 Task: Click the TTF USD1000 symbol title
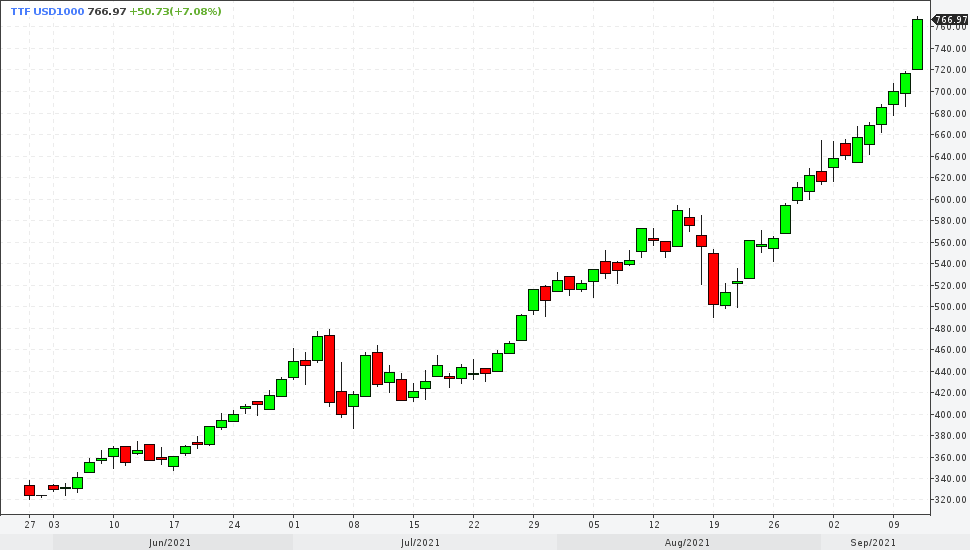[47, 11]
